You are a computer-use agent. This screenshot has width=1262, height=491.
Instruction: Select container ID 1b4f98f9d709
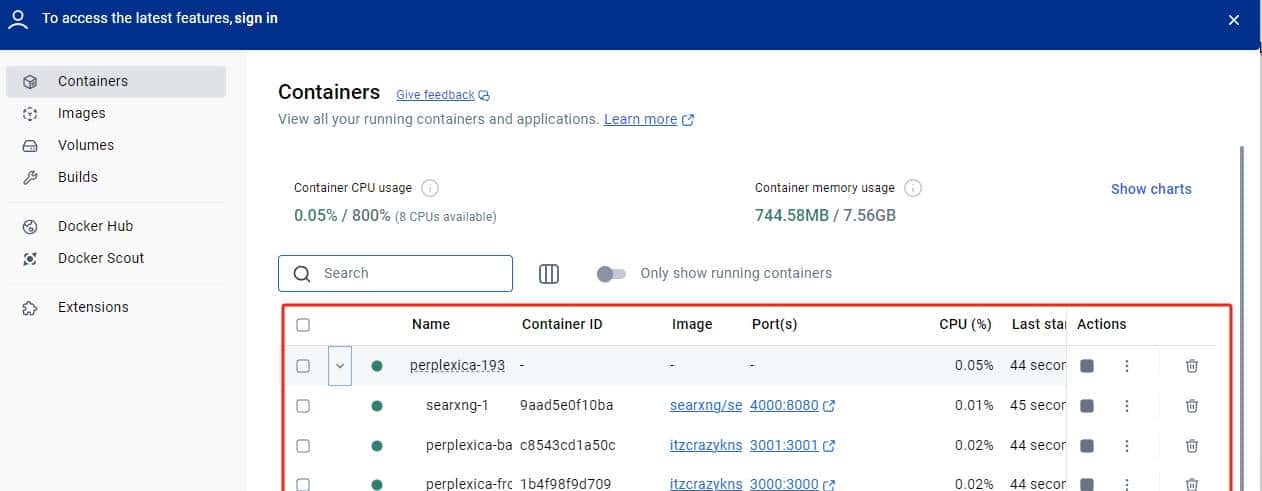pos(567,484)
